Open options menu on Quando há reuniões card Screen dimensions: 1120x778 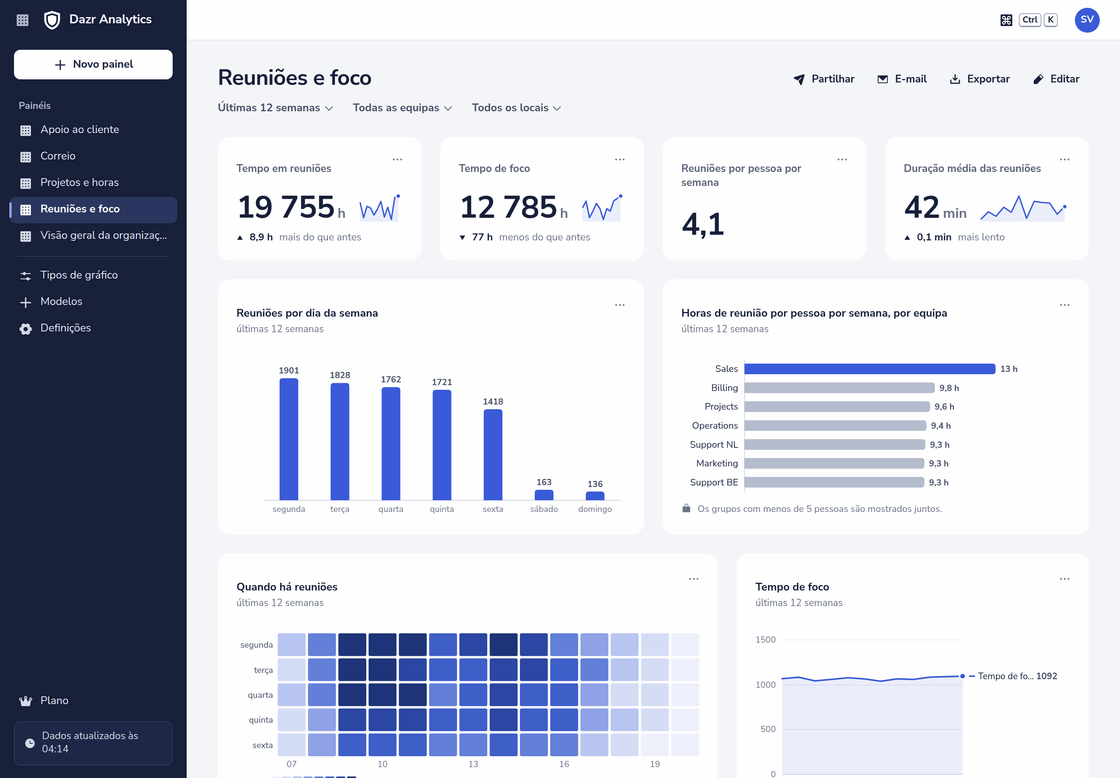coord(694,579)
